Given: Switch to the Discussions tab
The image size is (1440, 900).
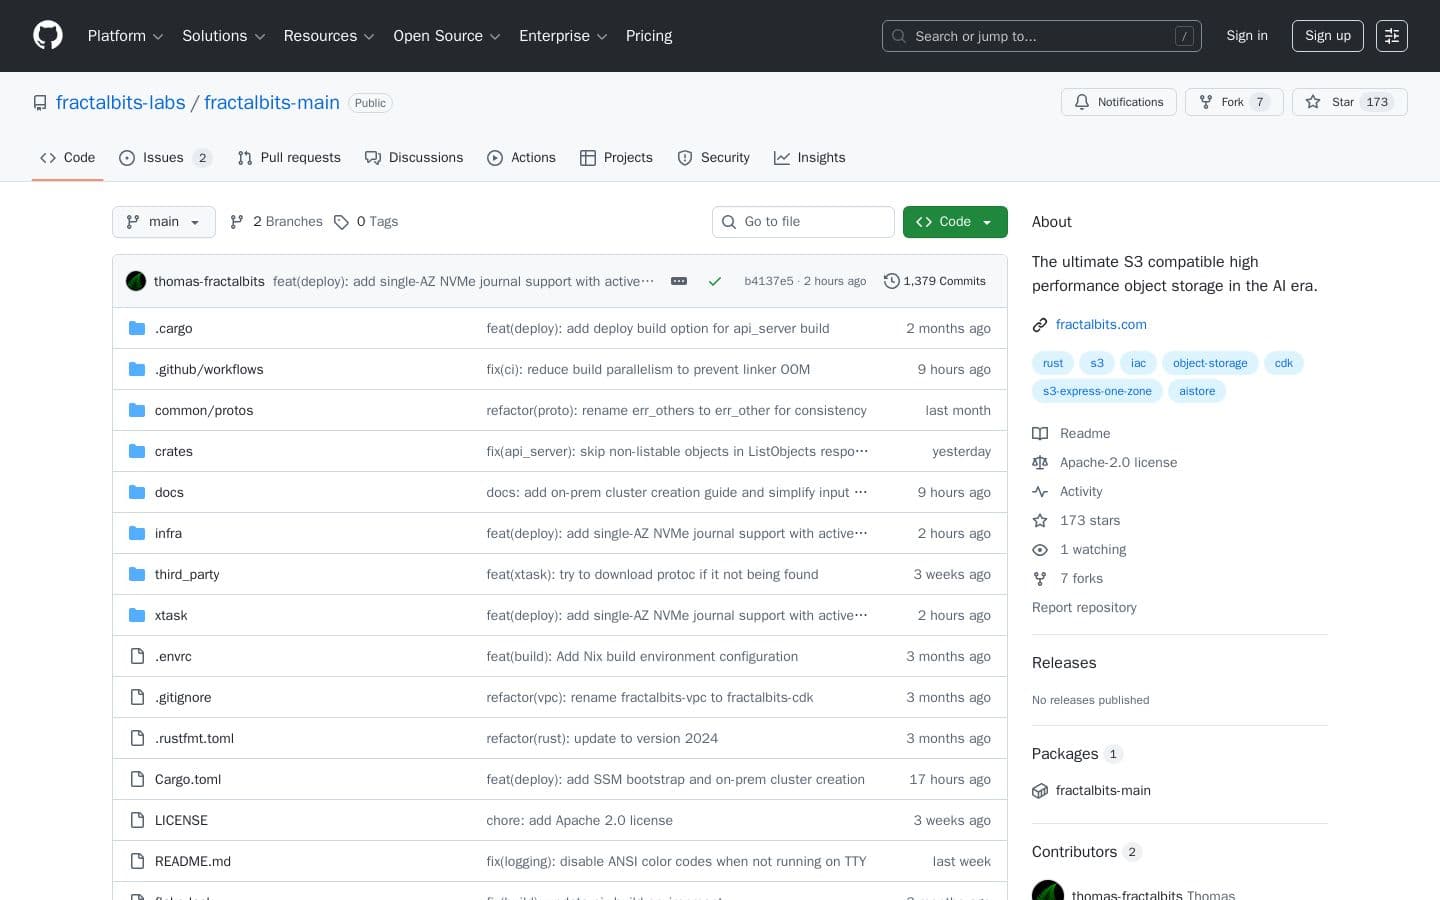Looking at the screenshot, I should pos(414,158).
